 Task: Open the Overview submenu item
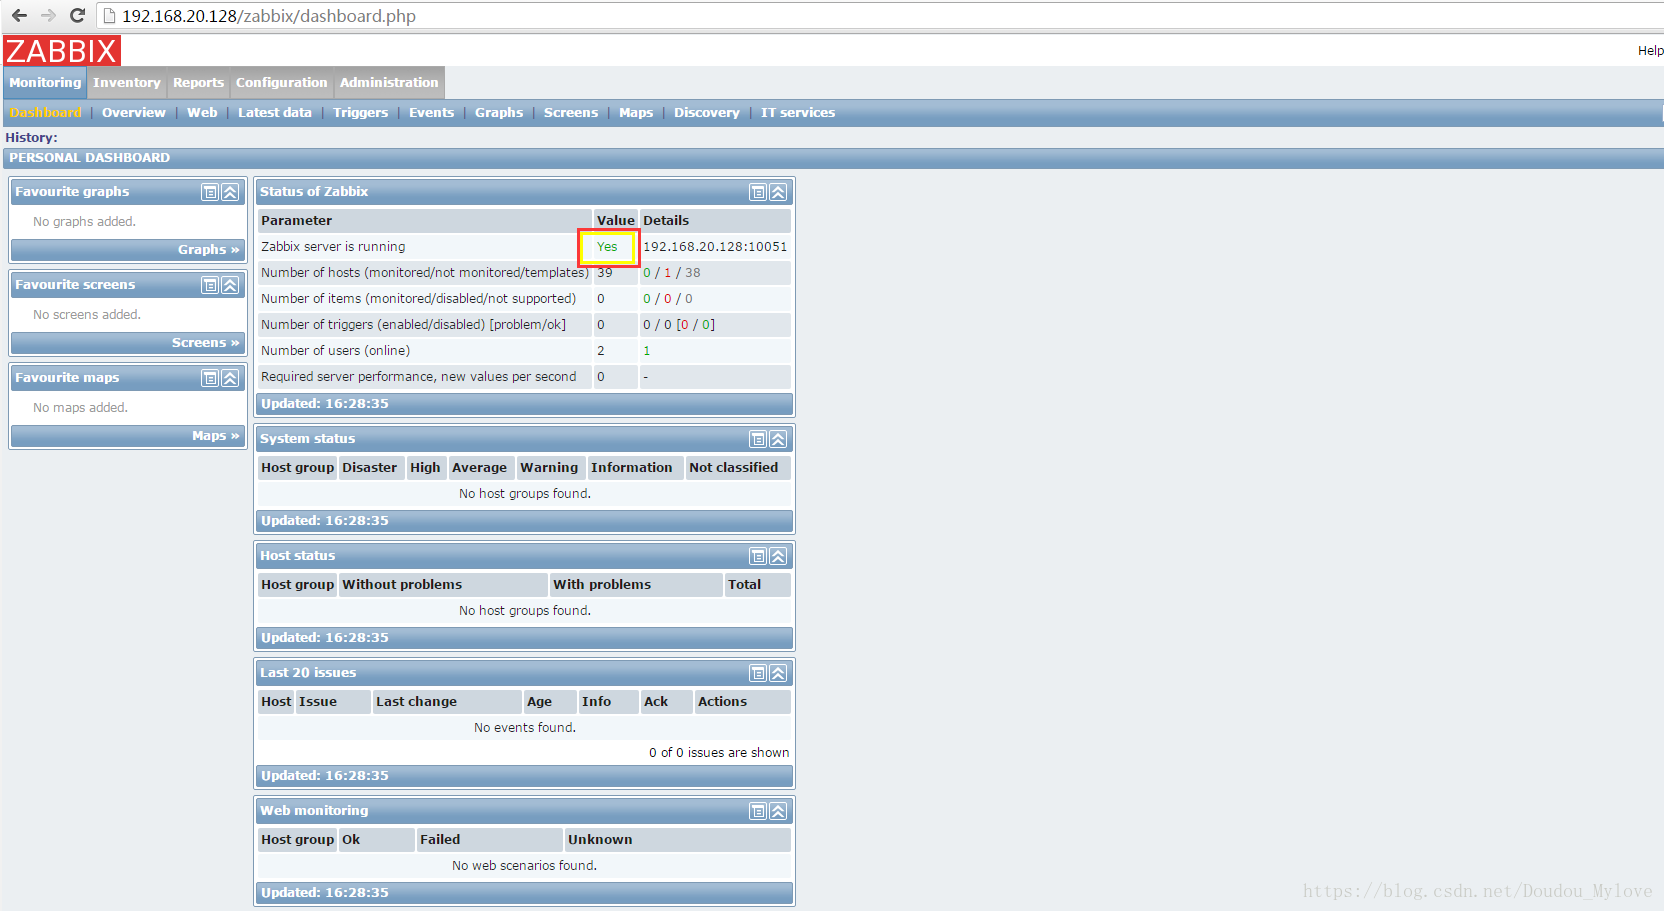pyautogui.click(x=134, y=113)
